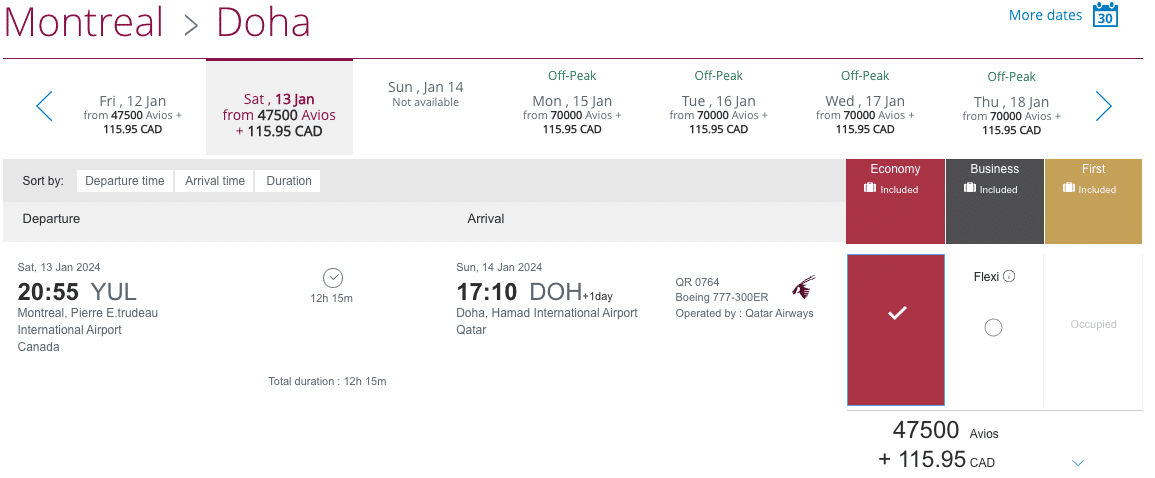Expand the price breakdown chevron

1077,462
